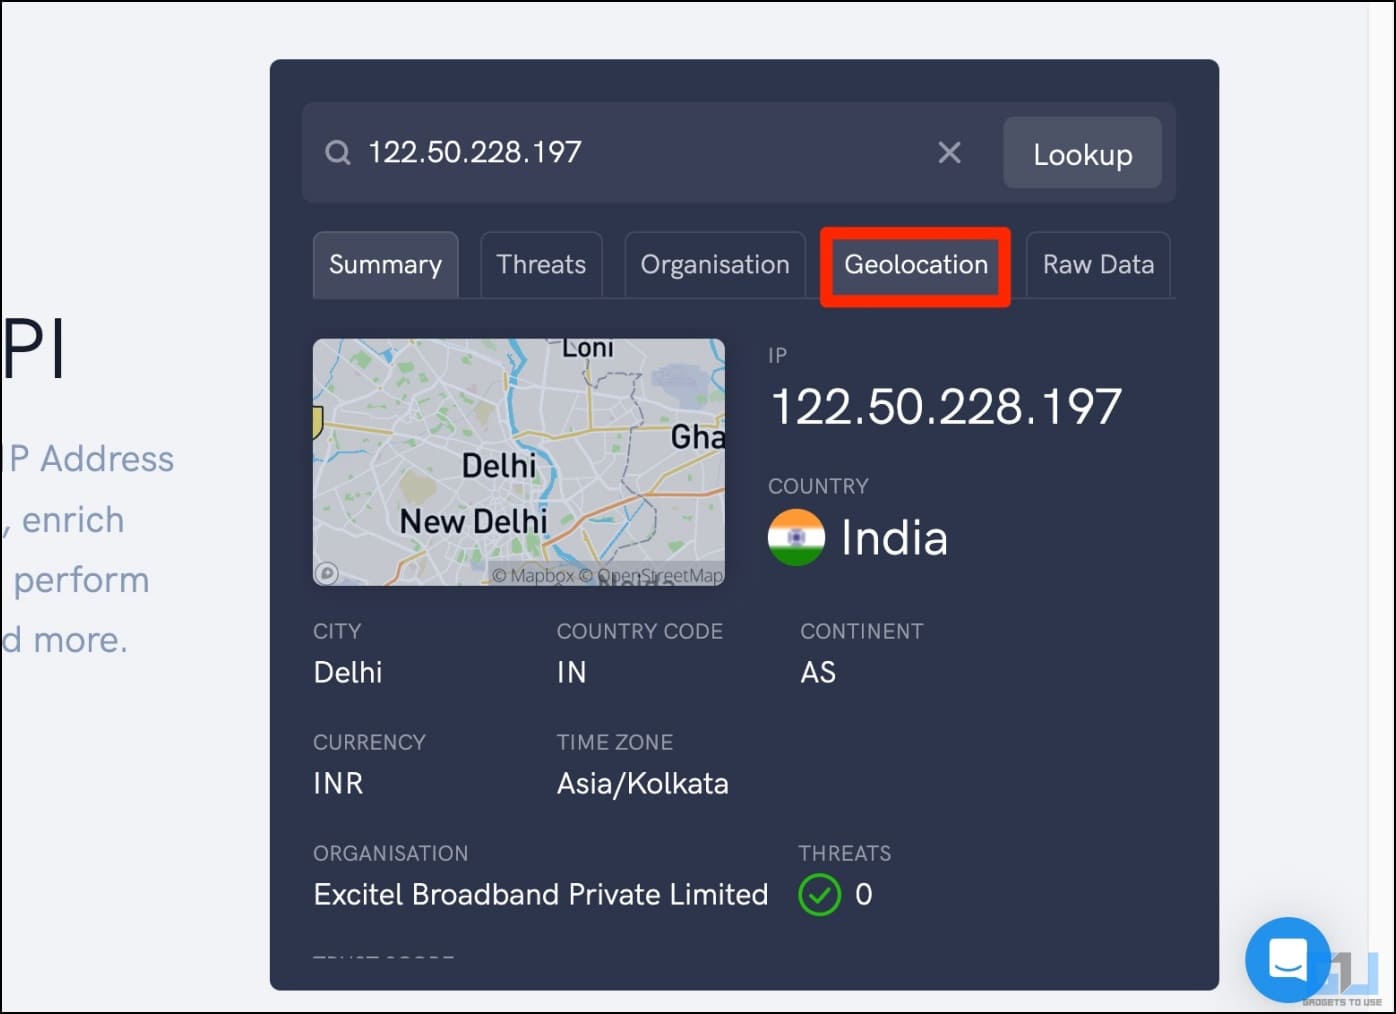This screenshot has width=1396, height=1014.
Task: Click the green threats checkmark icon
Action: [x=819, y=895]
